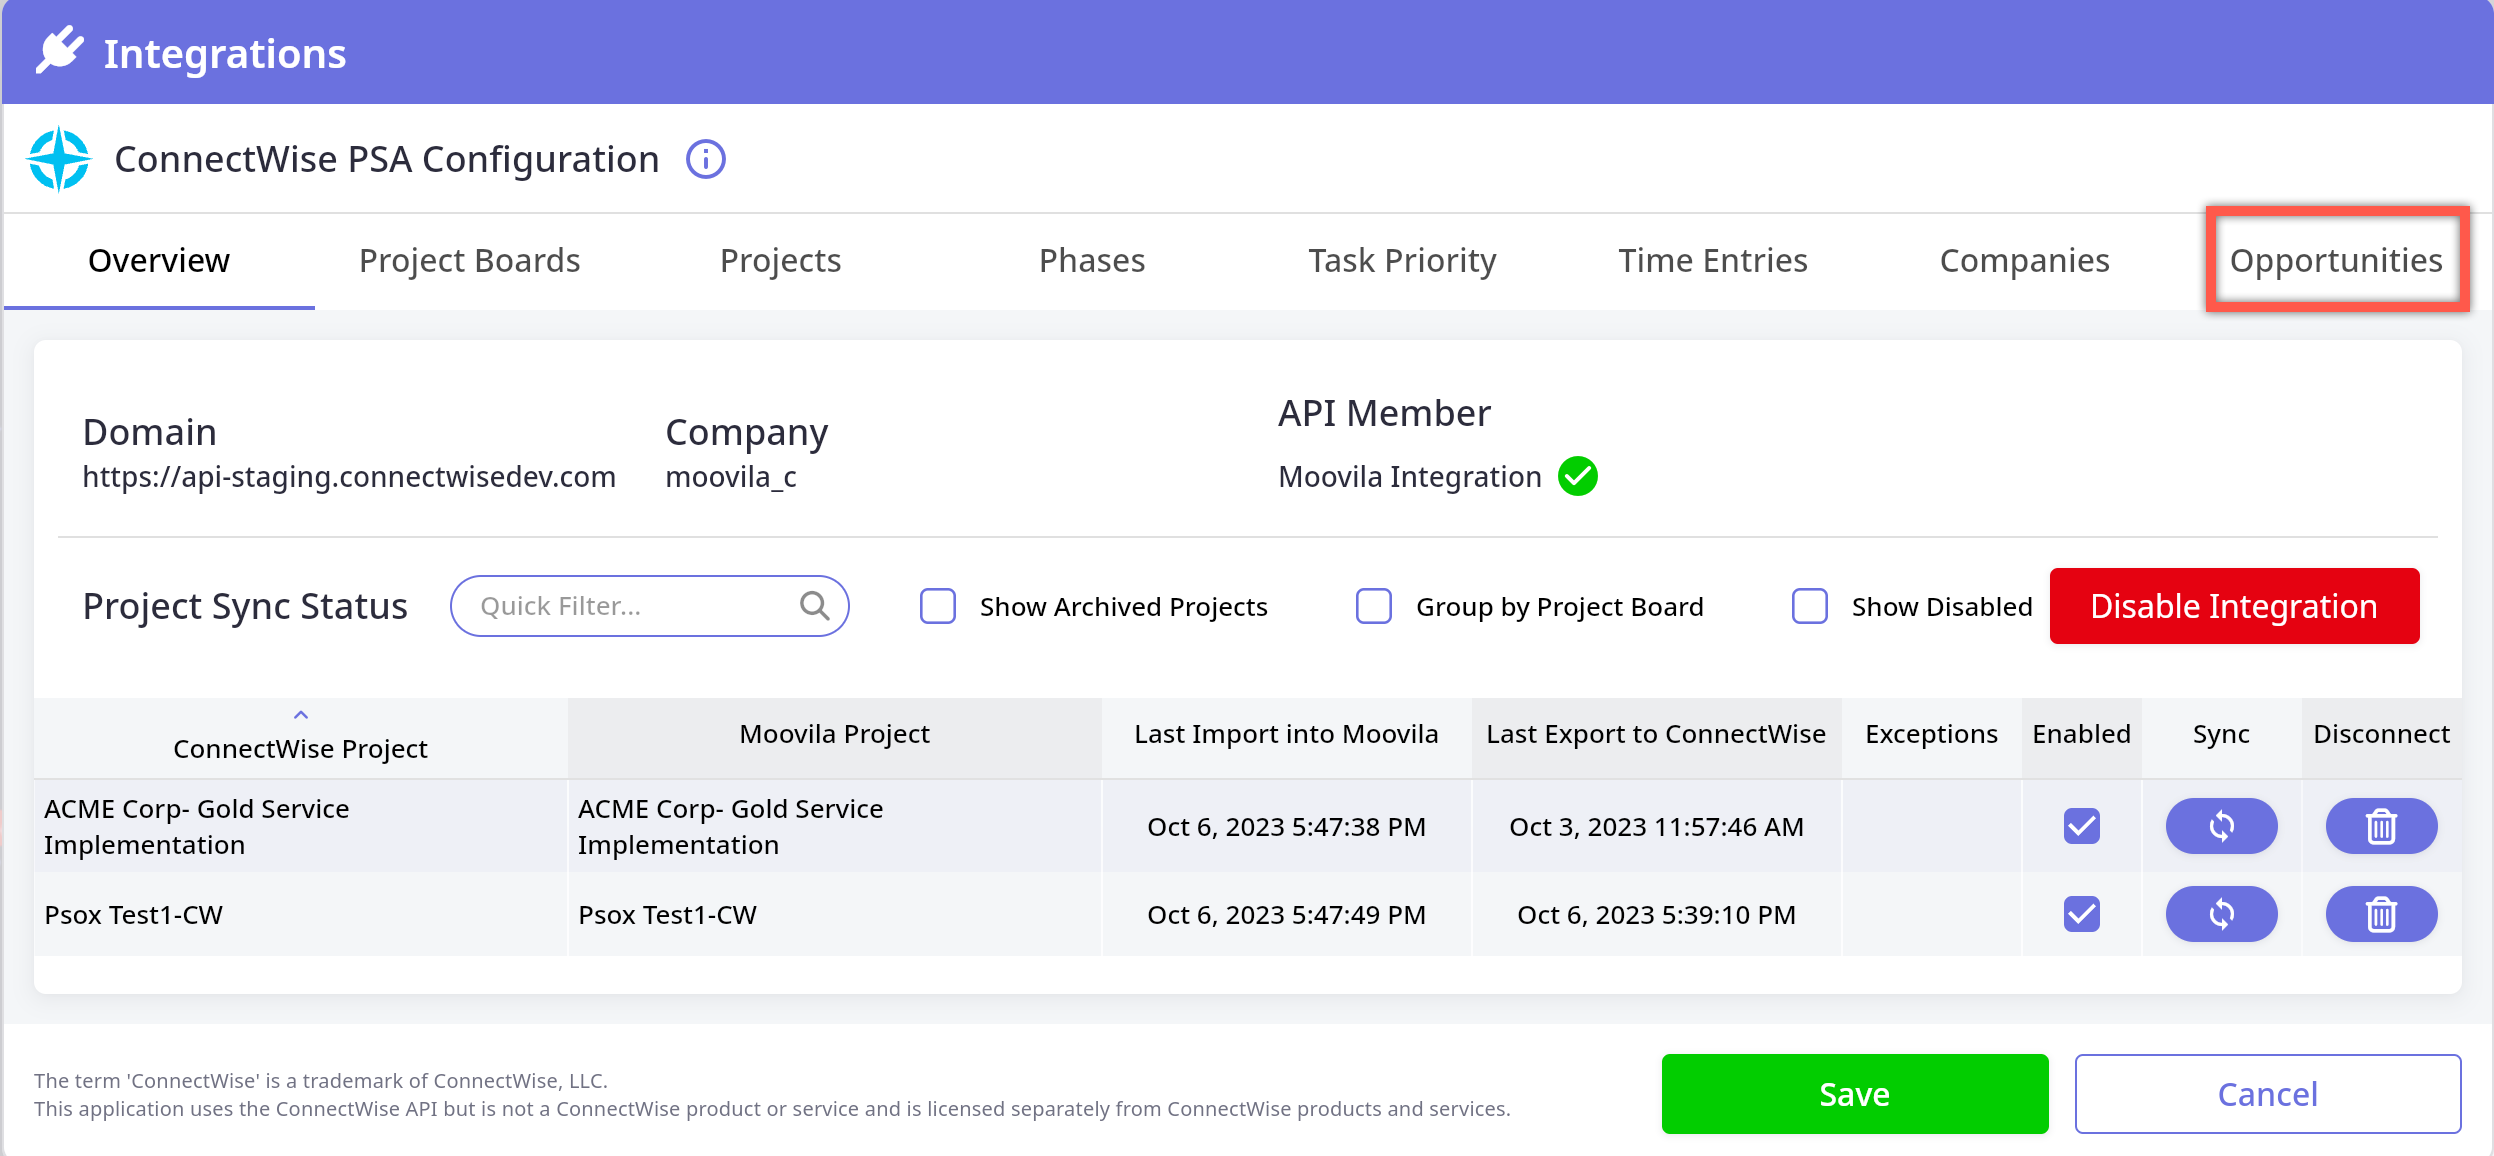2494x1156 pixels.
Task: Click the plug icon in Integrations header
Action: [x=60, y=50]
